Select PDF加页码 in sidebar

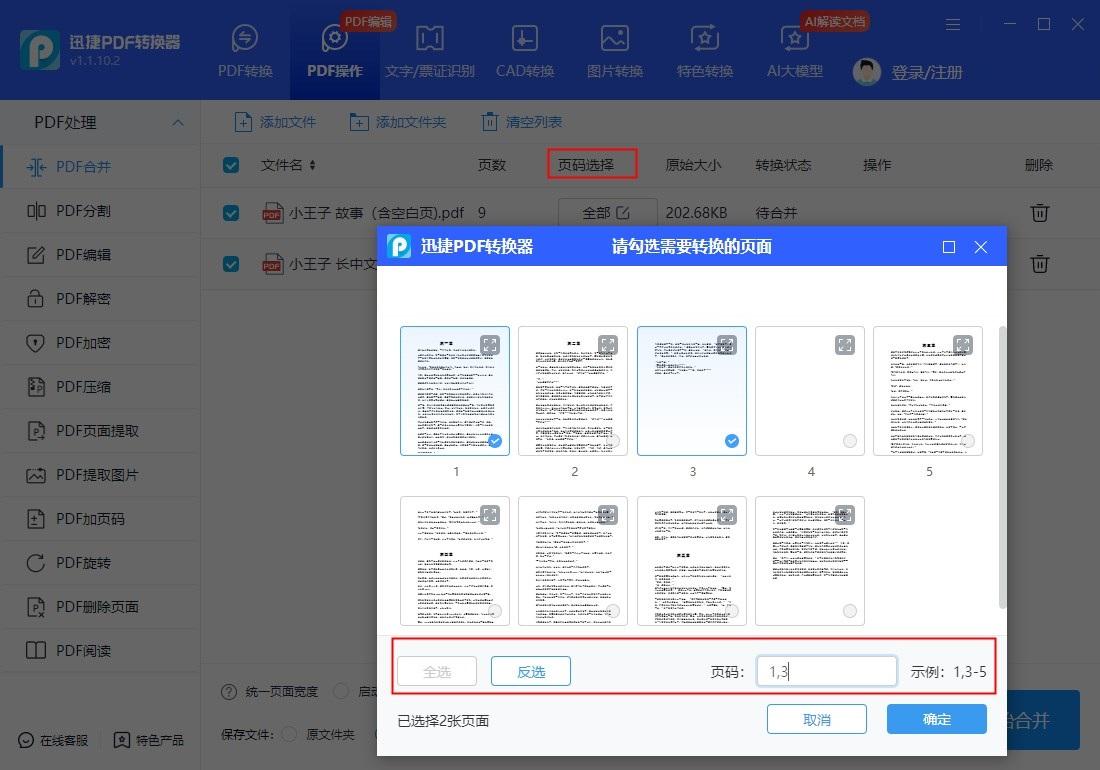pos(100,519)
